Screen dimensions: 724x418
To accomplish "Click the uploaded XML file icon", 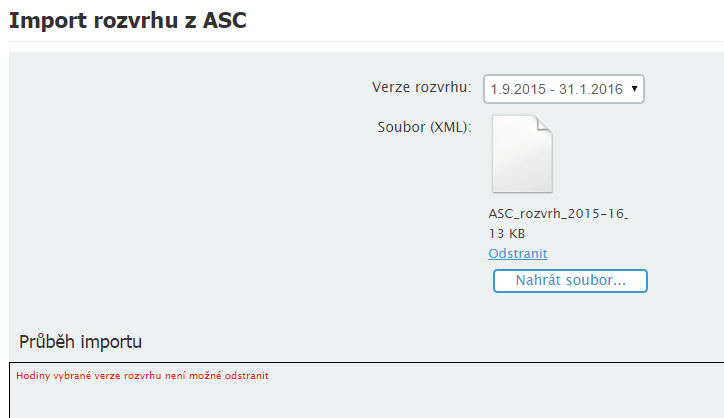I will click(x=522, y=154).
